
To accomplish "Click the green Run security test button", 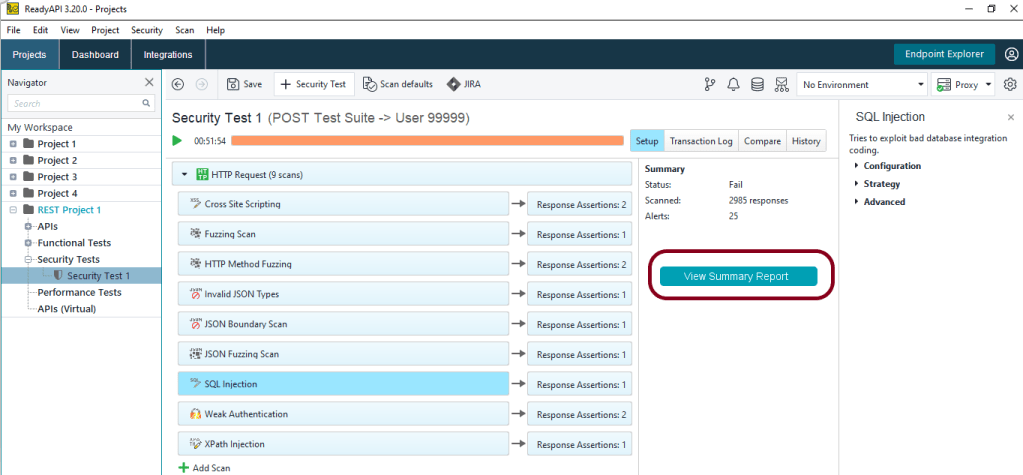I will click(178, 141).
